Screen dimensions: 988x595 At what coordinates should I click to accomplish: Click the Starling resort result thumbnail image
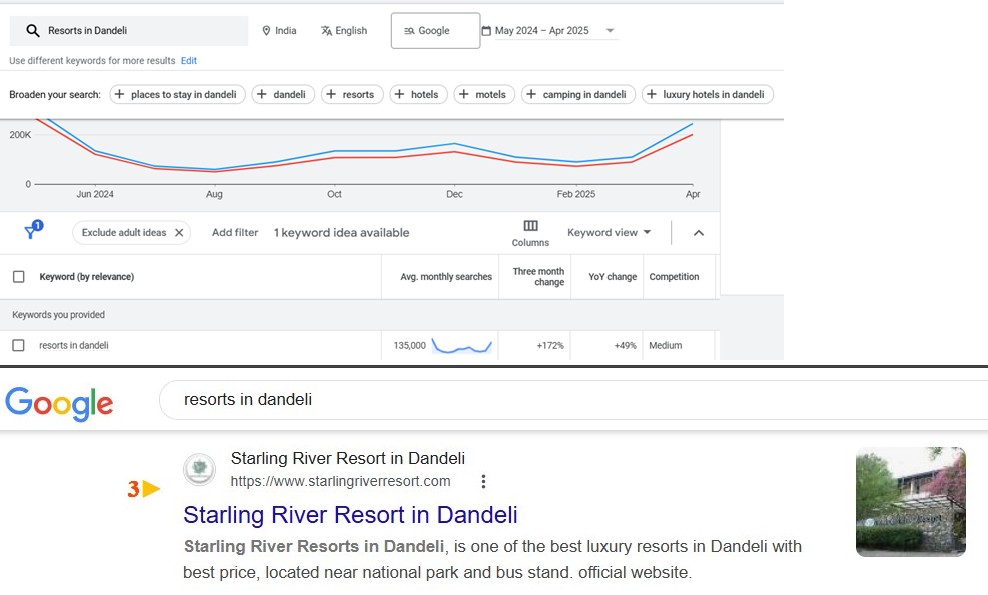(910, 501)
